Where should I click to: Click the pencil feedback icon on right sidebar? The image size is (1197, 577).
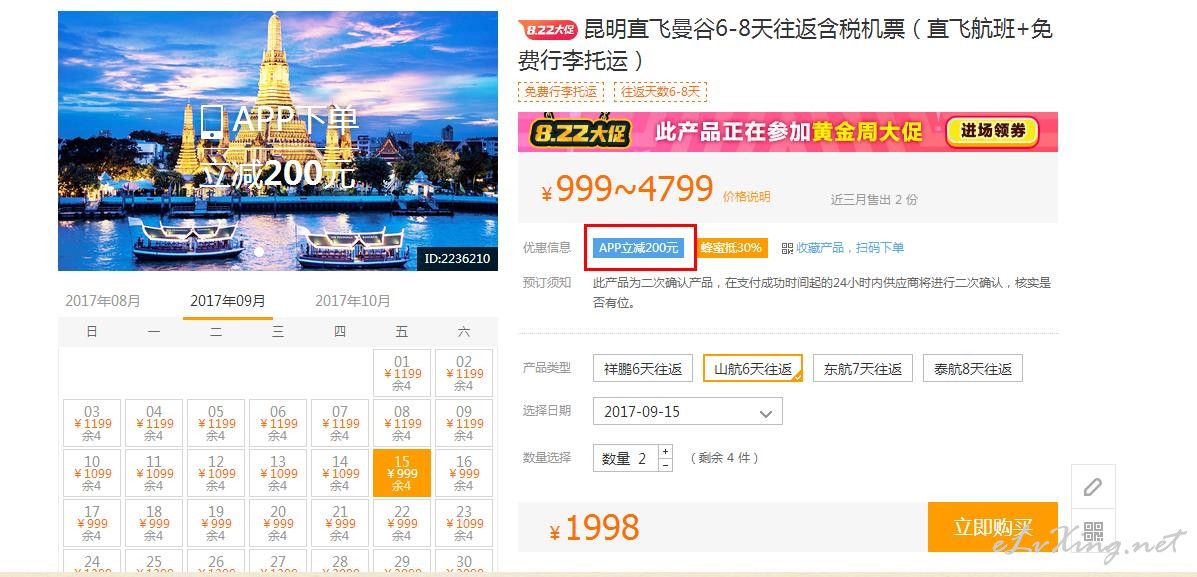pyautogui.click(x=1092, y=486)
